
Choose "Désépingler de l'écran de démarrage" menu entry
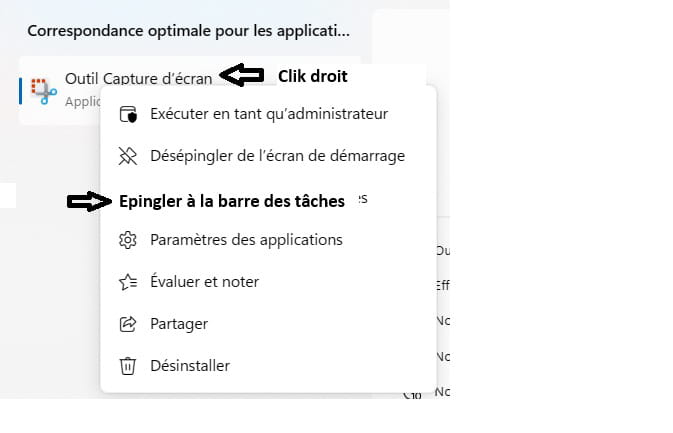277,156
